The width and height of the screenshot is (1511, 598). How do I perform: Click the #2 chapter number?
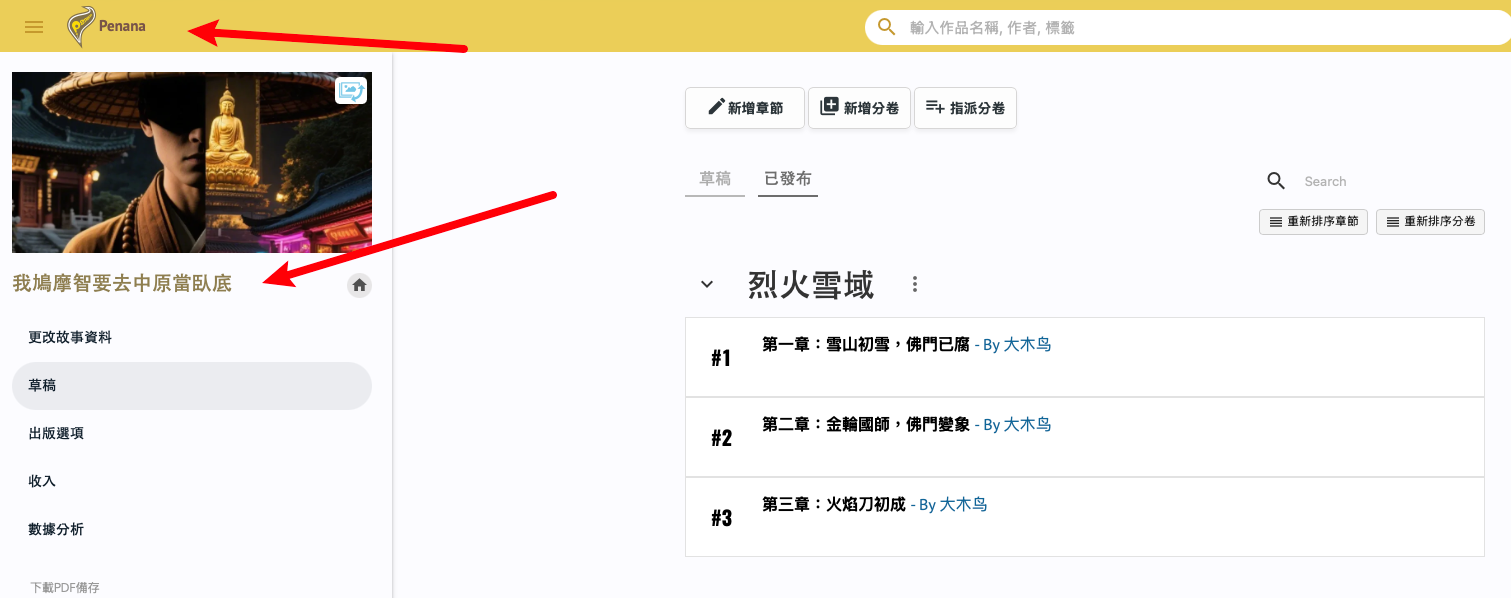(721, 438)
